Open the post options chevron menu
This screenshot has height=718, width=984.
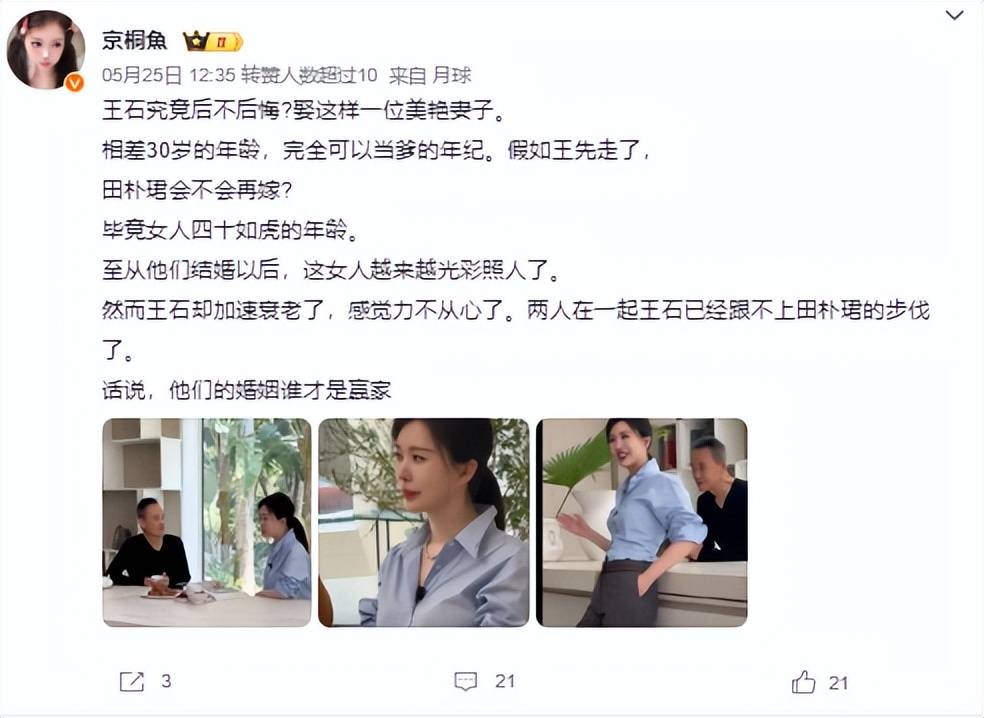(954, 15)
